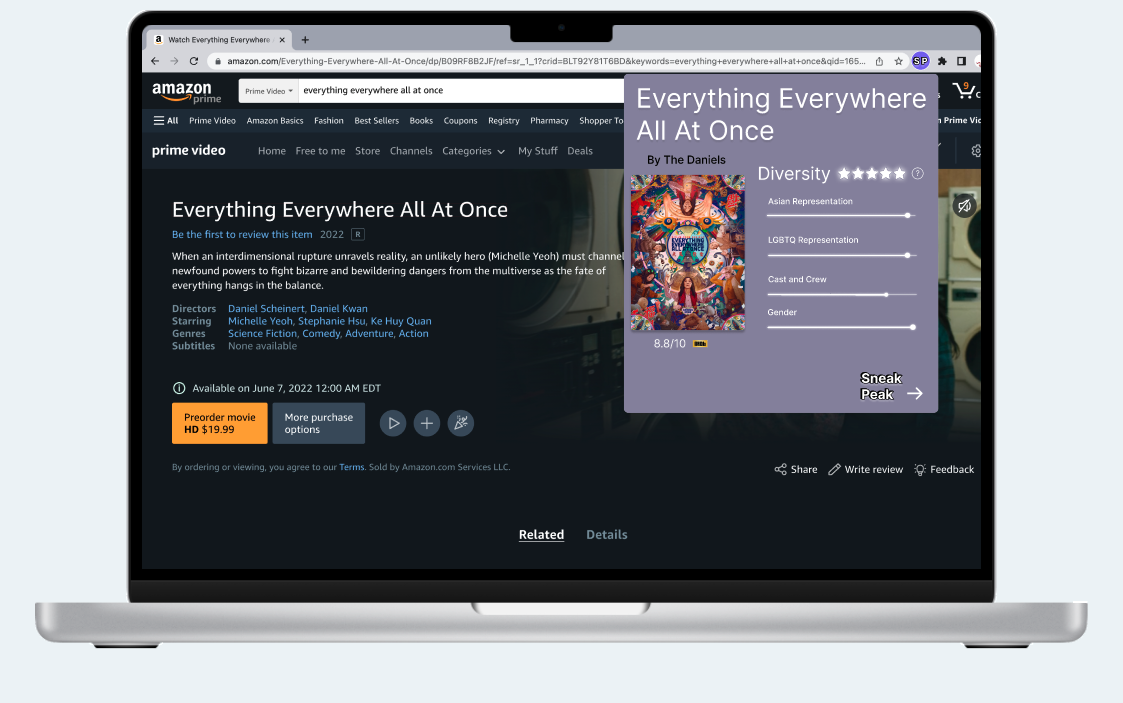Open prime video Channels
Screen dimensions: 1123x703
[411, 151]
